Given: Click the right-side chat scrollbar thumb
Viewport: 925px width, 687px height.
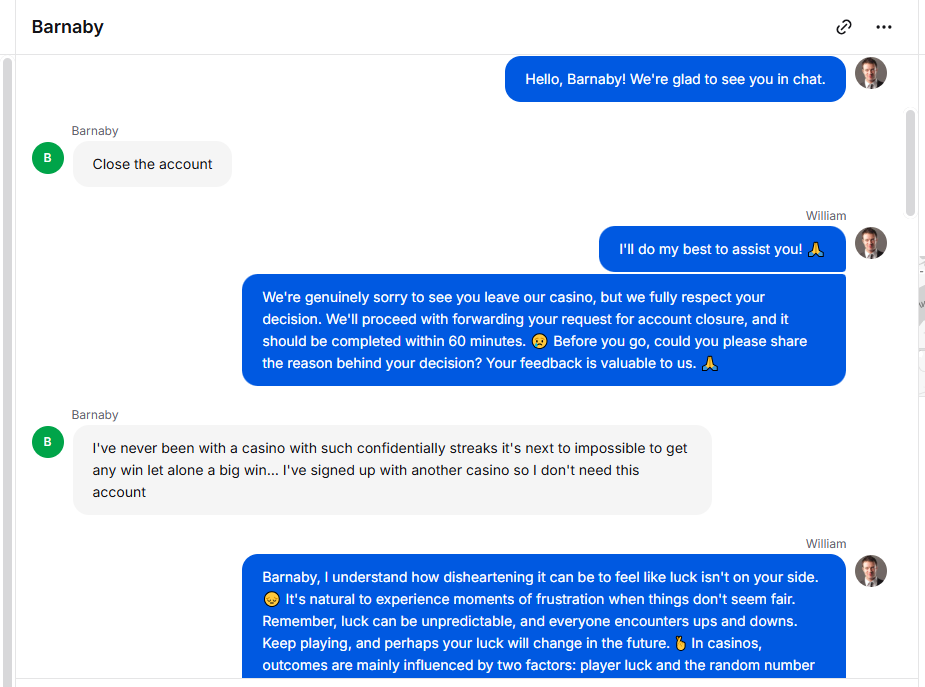Looking at the screenshot, I should pyautogui.click(x=910, y=163).
